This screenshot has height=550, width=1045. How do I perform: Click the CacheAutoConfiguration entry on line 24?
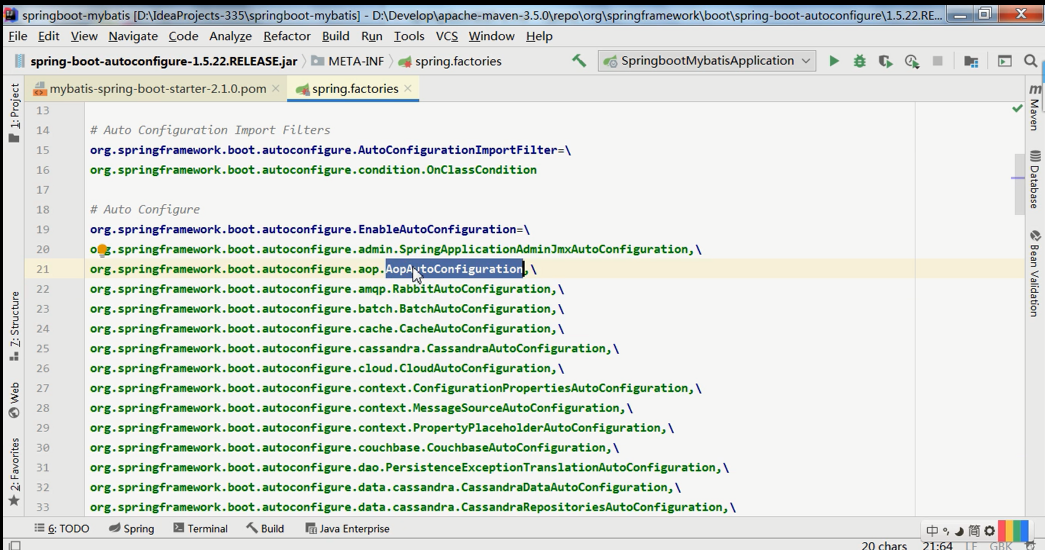pos(475,329)
